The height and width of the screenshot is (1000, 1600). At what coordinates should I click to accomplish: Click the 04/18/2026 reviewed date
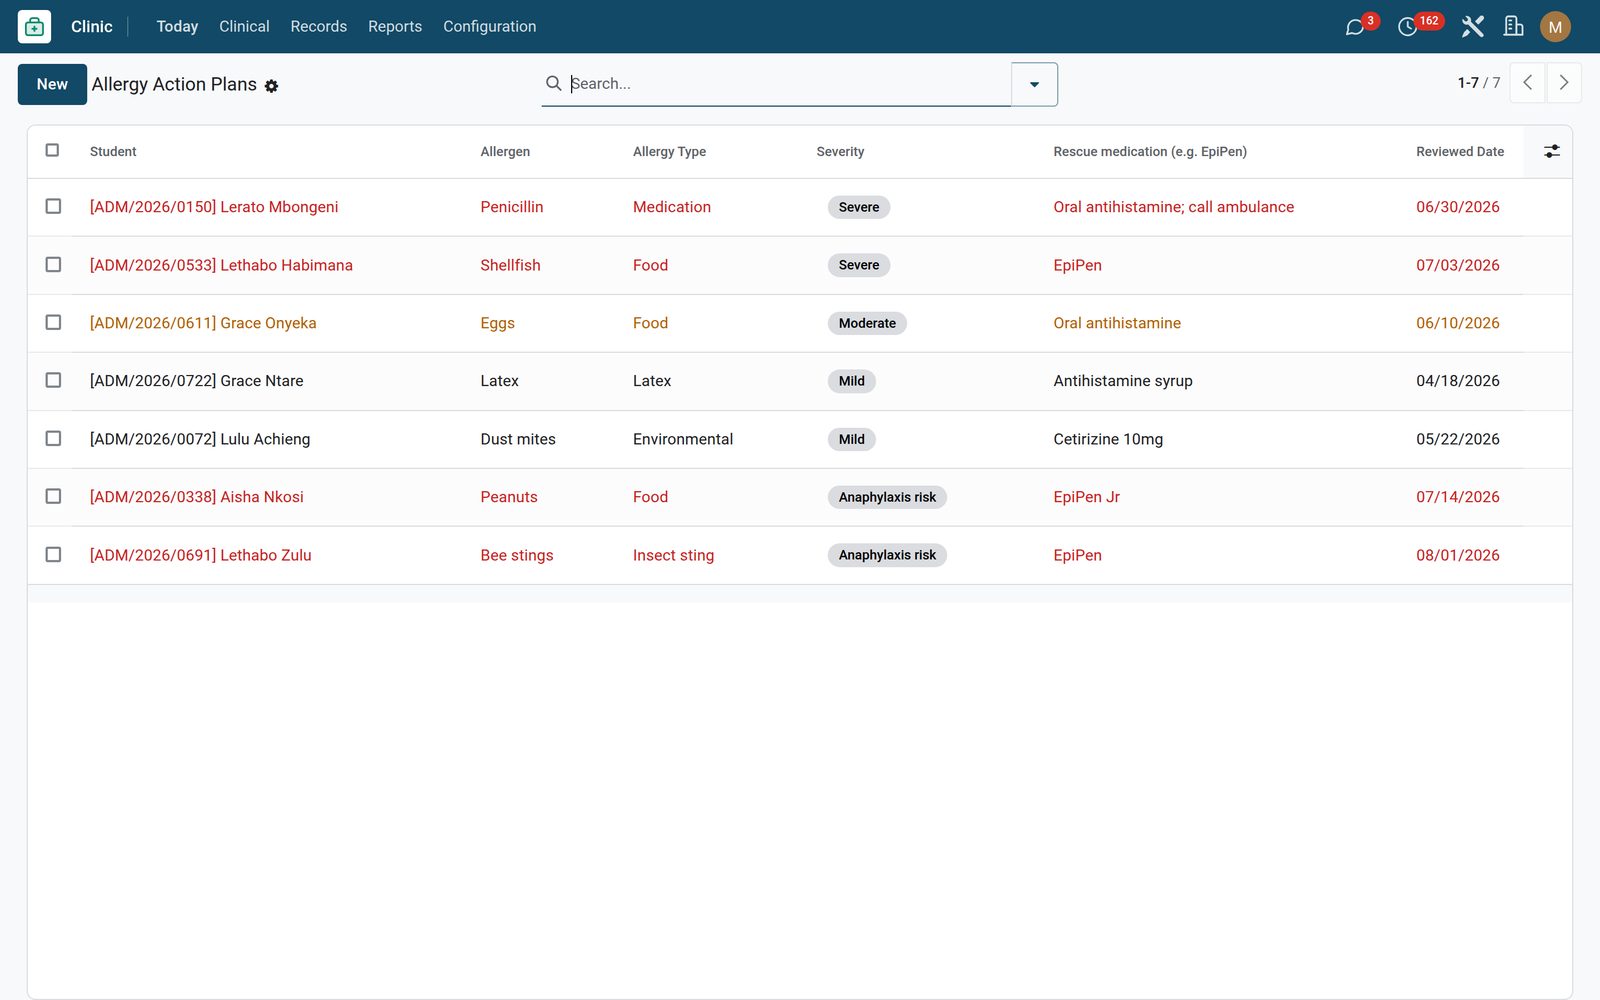[x=1457, y=381]
